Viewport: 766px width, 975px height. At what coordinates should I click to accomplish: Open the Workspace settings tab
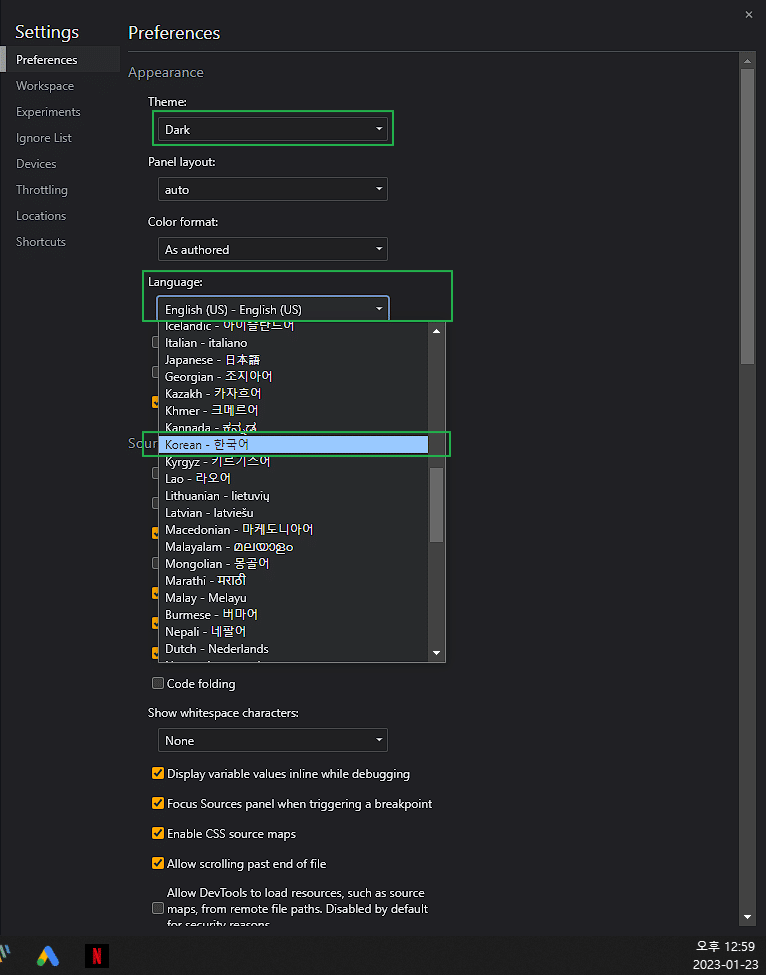(x=60, y=86)
